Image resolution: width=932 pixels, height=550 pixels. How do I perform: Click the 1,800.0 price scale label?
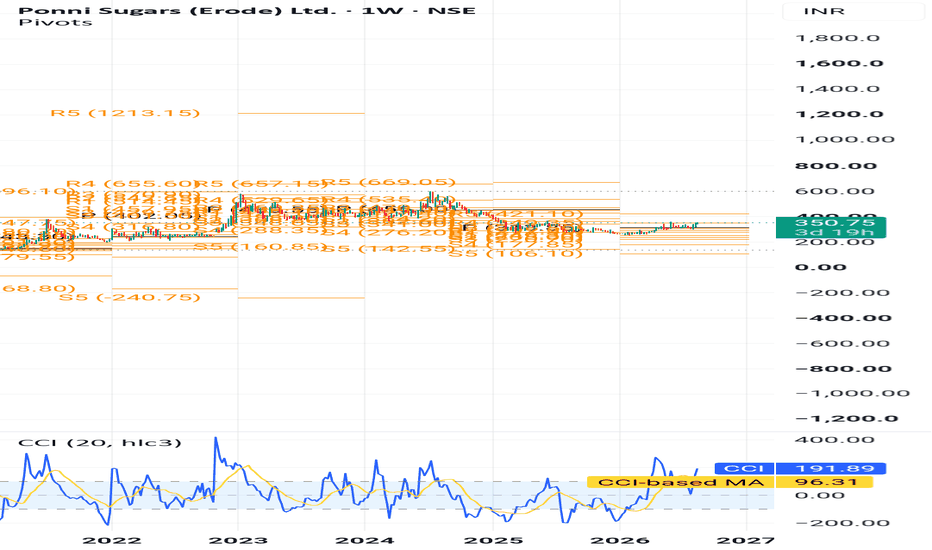tap(837, 38)
